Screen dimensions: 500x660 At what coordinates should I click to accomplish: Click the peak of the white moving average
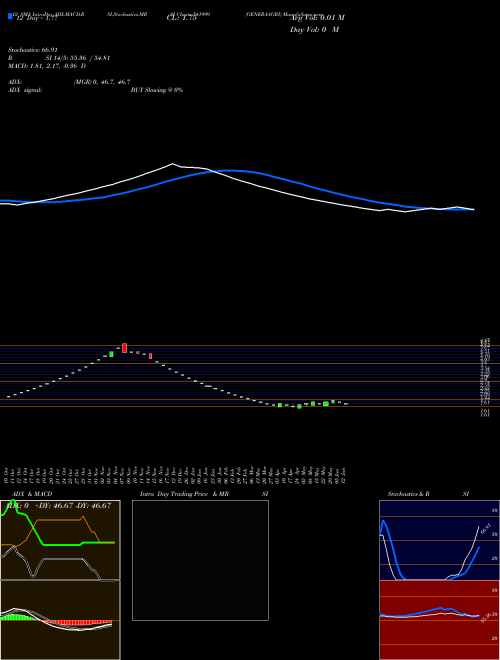point(173,164)
